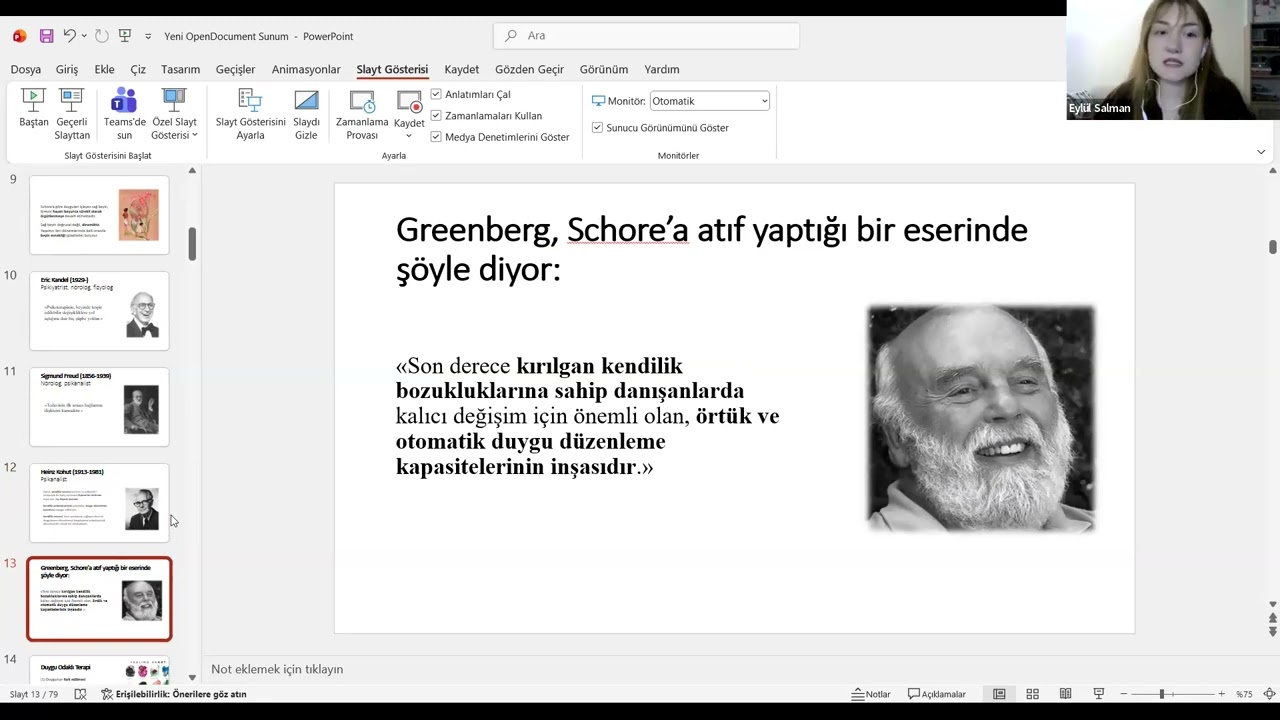
Task: Start presentation from quick access toolbar icon
Action: (x=125, y=36)
